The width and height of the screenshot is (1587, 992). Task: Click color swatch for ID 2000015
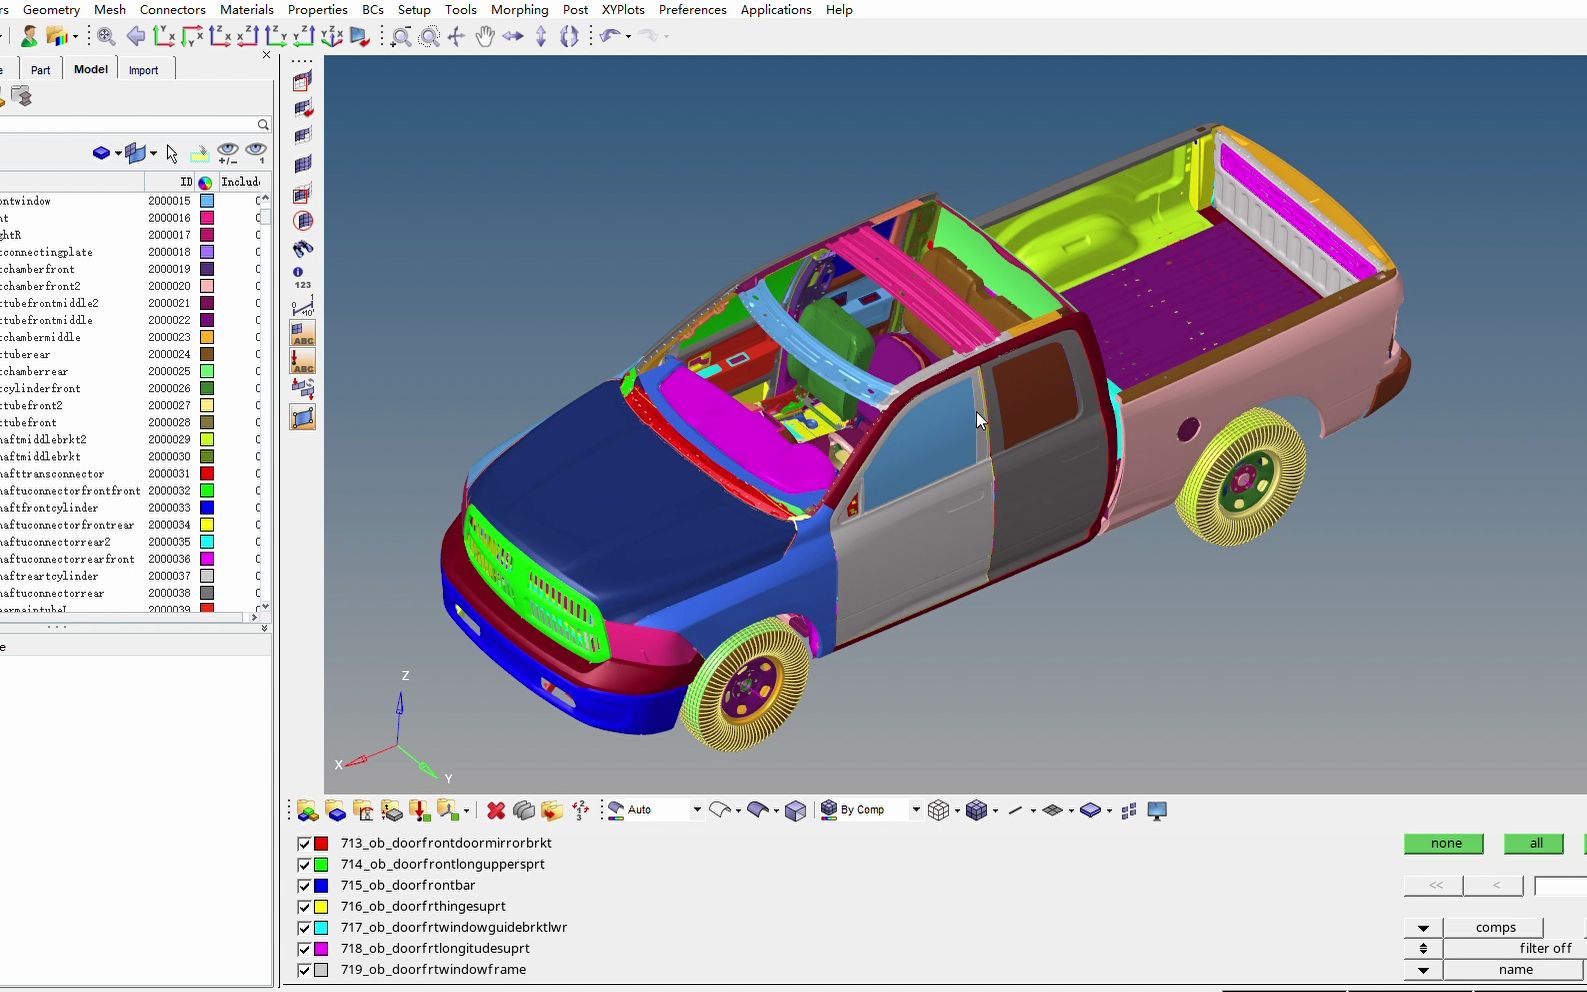[207, 201]
